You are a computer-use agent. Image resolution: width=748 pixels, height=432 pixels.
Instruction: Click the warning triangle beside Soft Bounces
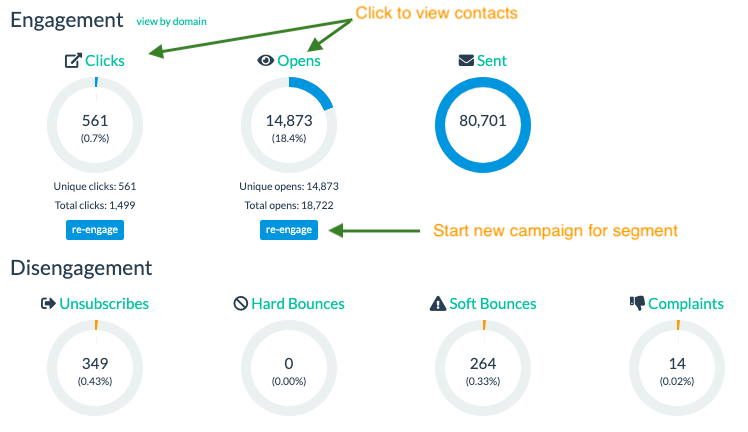437,303
